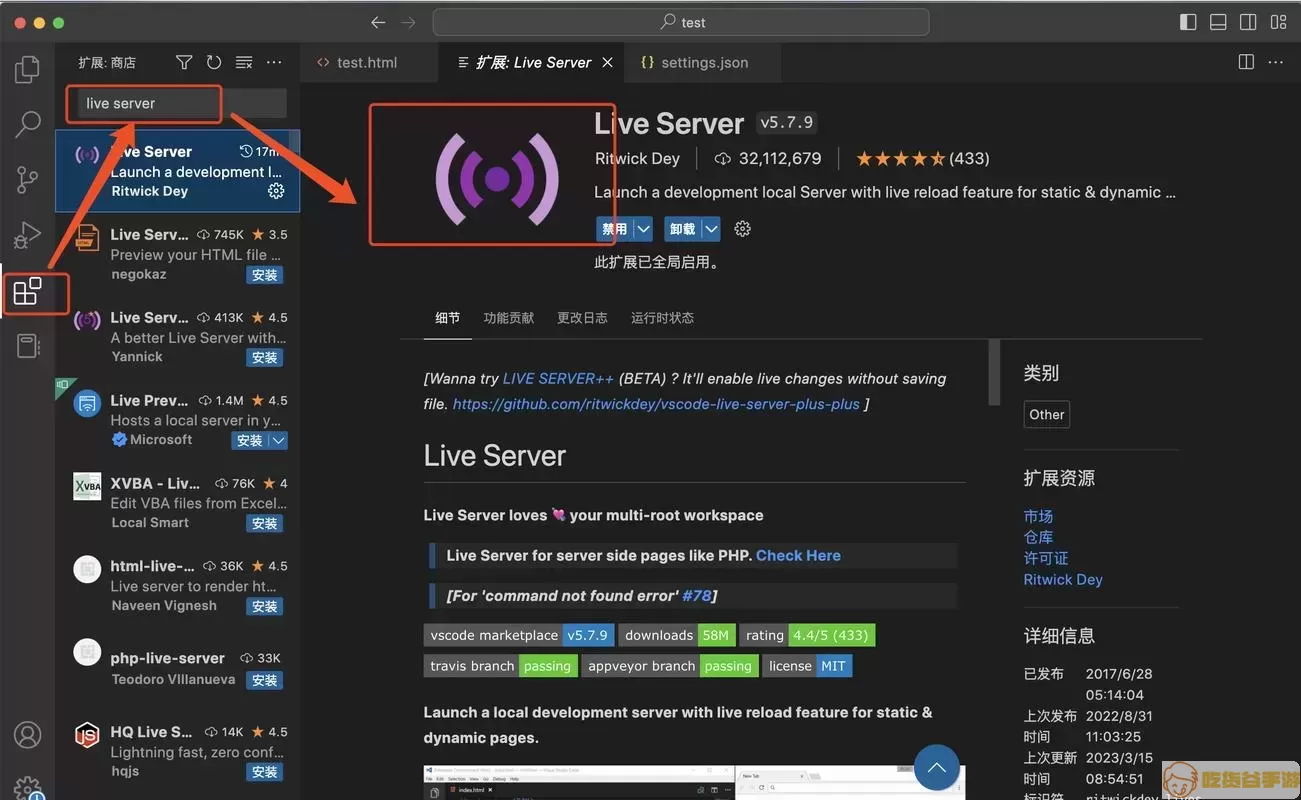Open editor more actions ellipsis

coord(1276,62)
